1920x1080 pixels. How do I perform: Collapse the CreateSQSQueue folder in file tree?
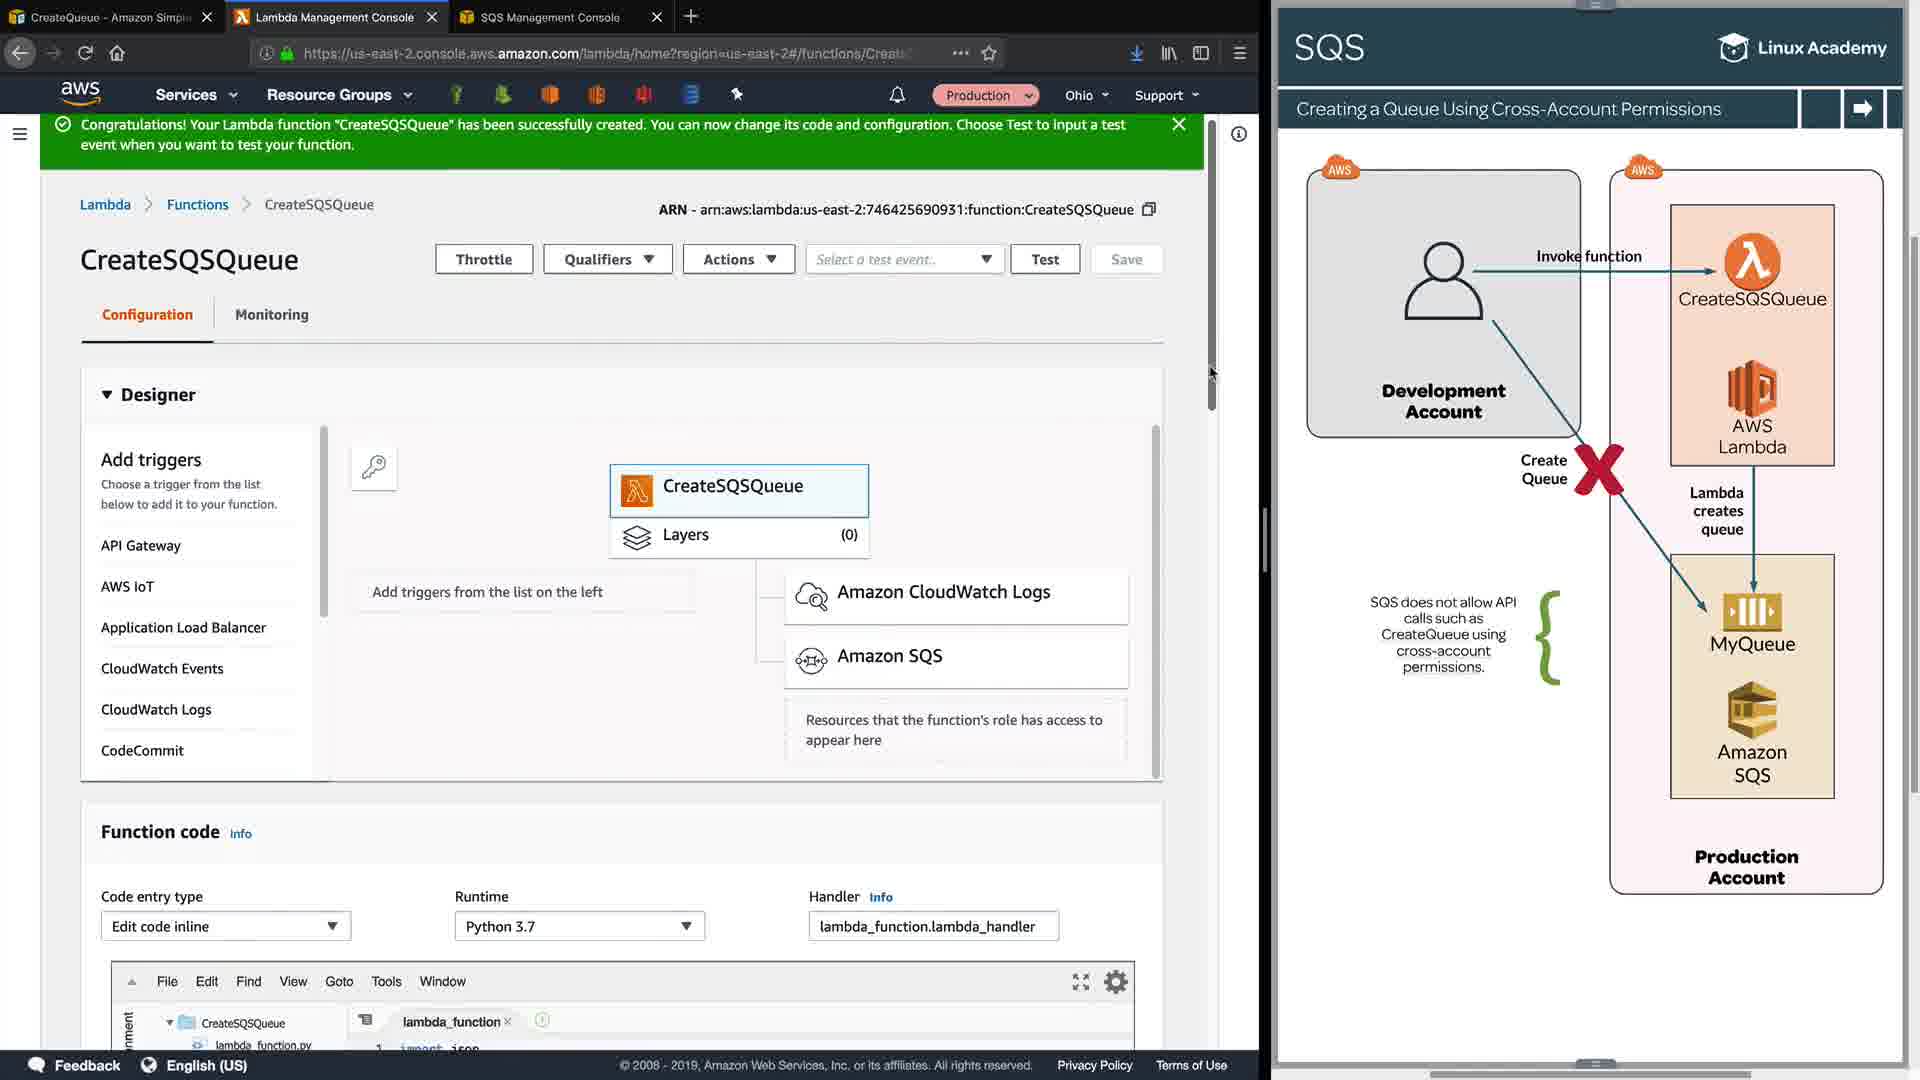coord(170,1023)
